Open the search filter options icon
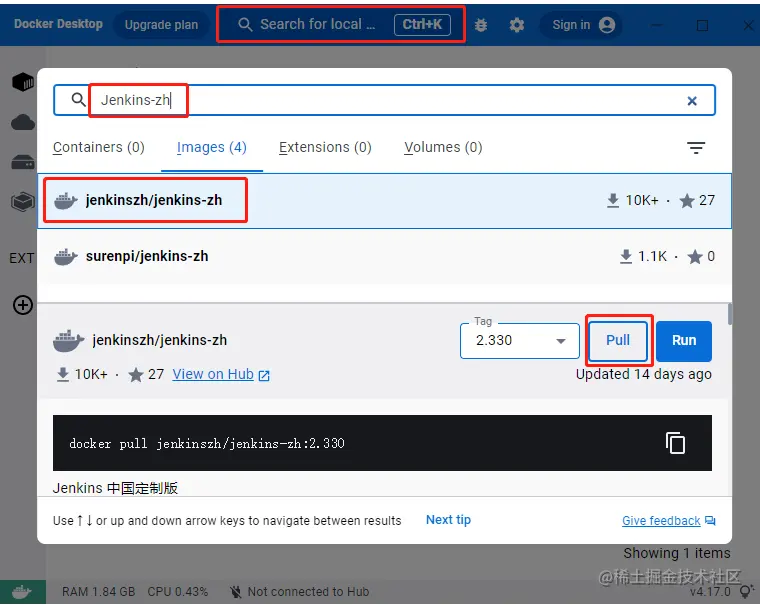This screenshot has height=605, width=760. [x=696, y=147]
